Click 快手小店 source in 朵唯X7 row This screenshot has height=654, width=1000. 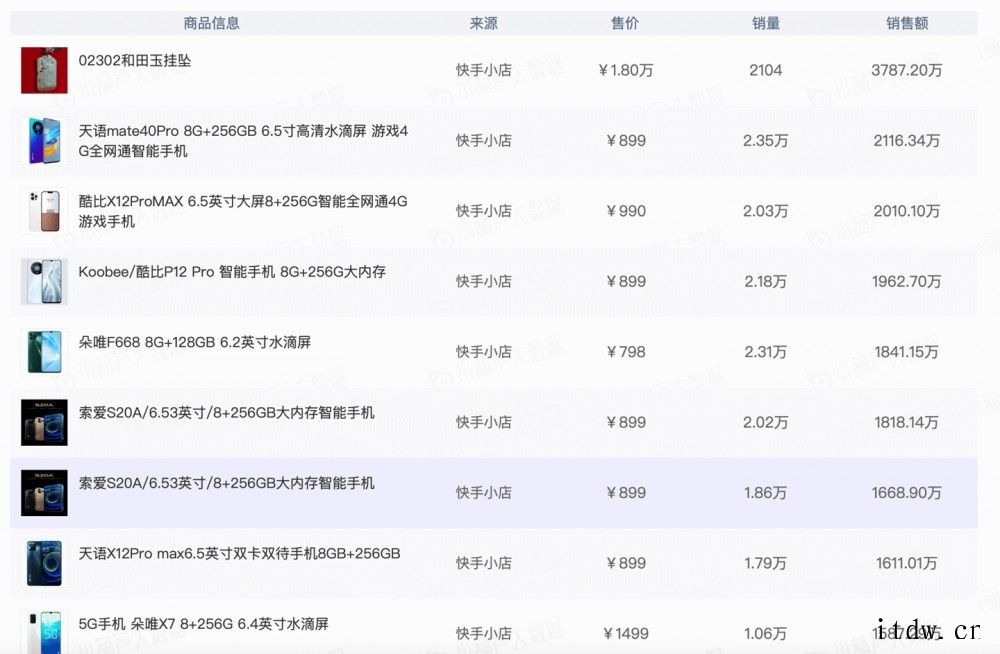click(483, 634)
